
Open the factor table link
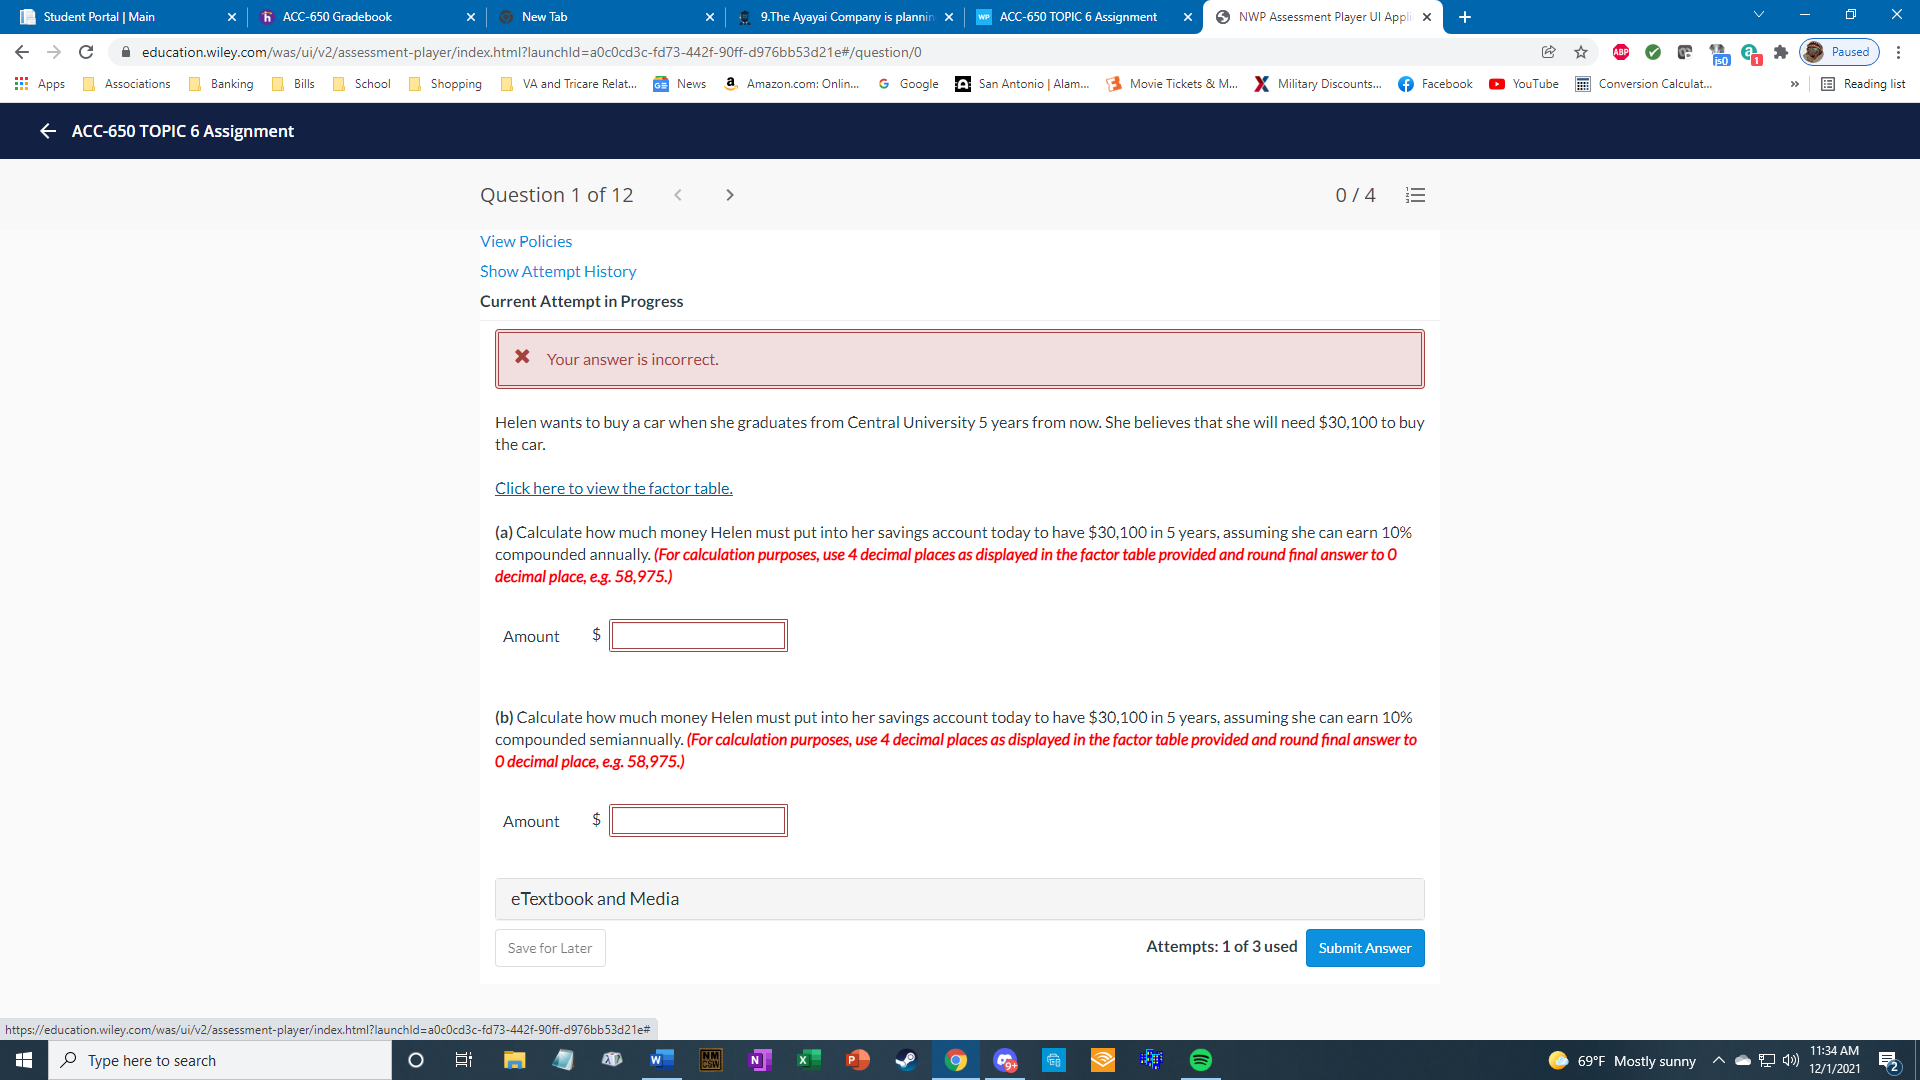613,488
